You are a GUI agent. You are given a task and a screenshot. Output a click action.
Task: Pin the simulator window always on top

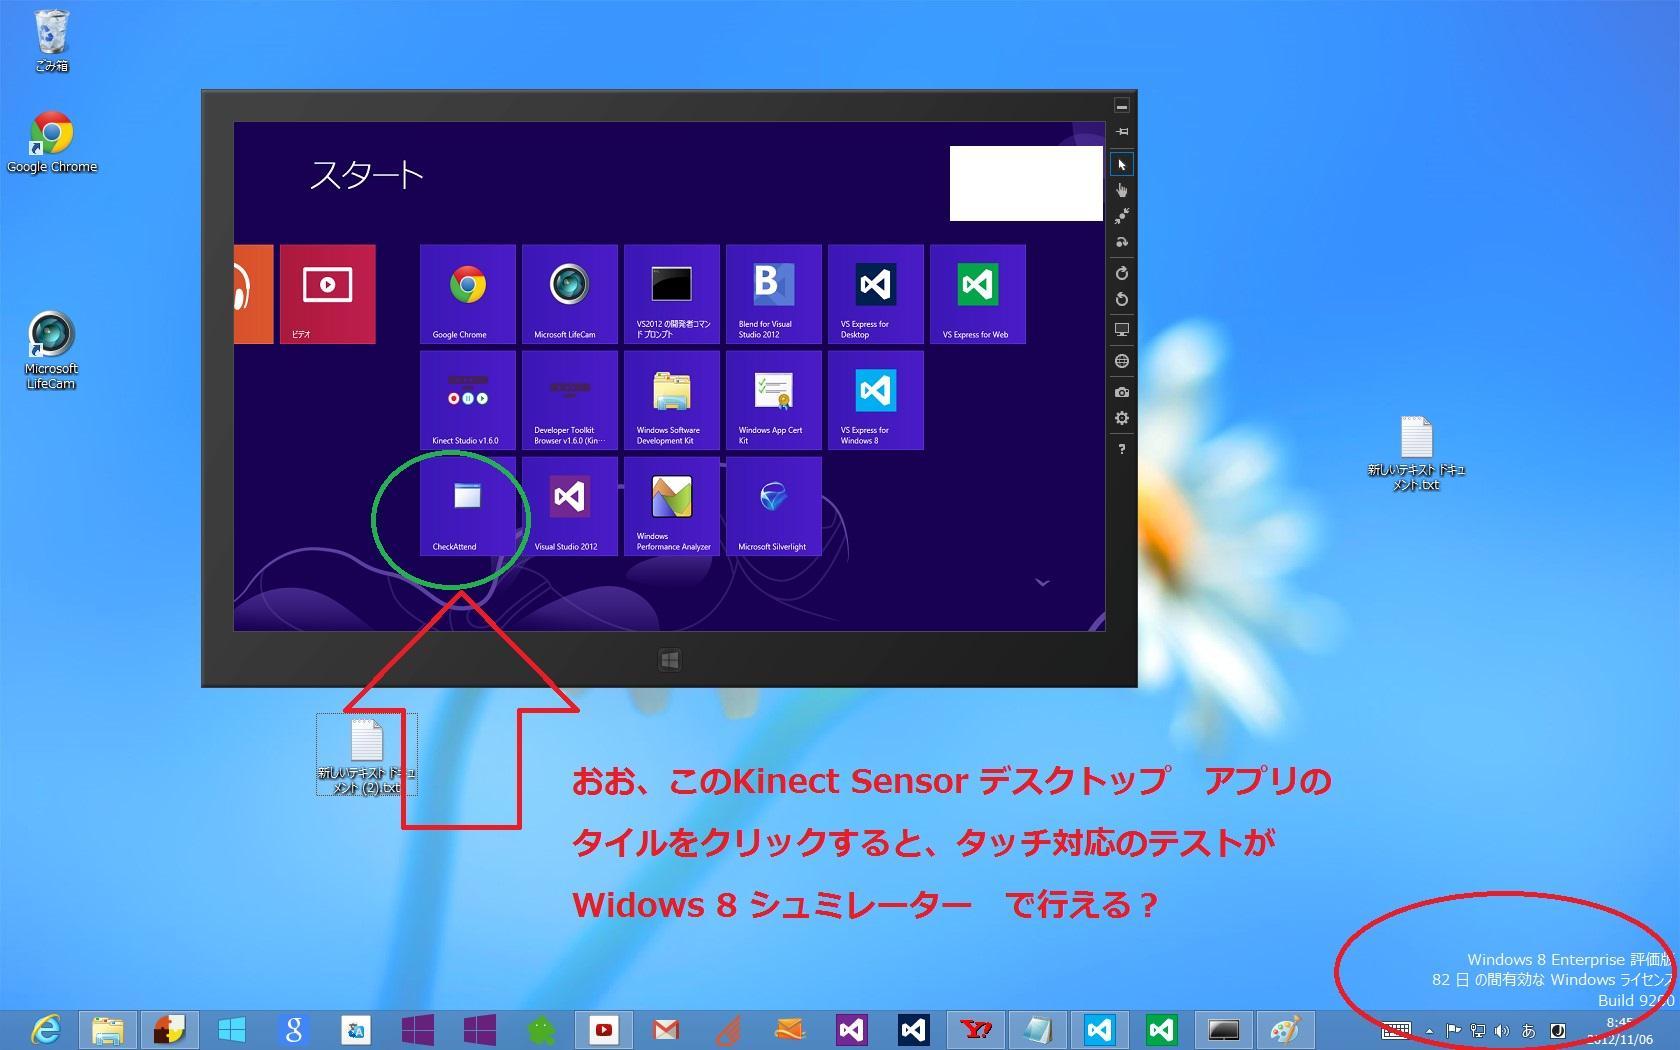pos(1122,132)
